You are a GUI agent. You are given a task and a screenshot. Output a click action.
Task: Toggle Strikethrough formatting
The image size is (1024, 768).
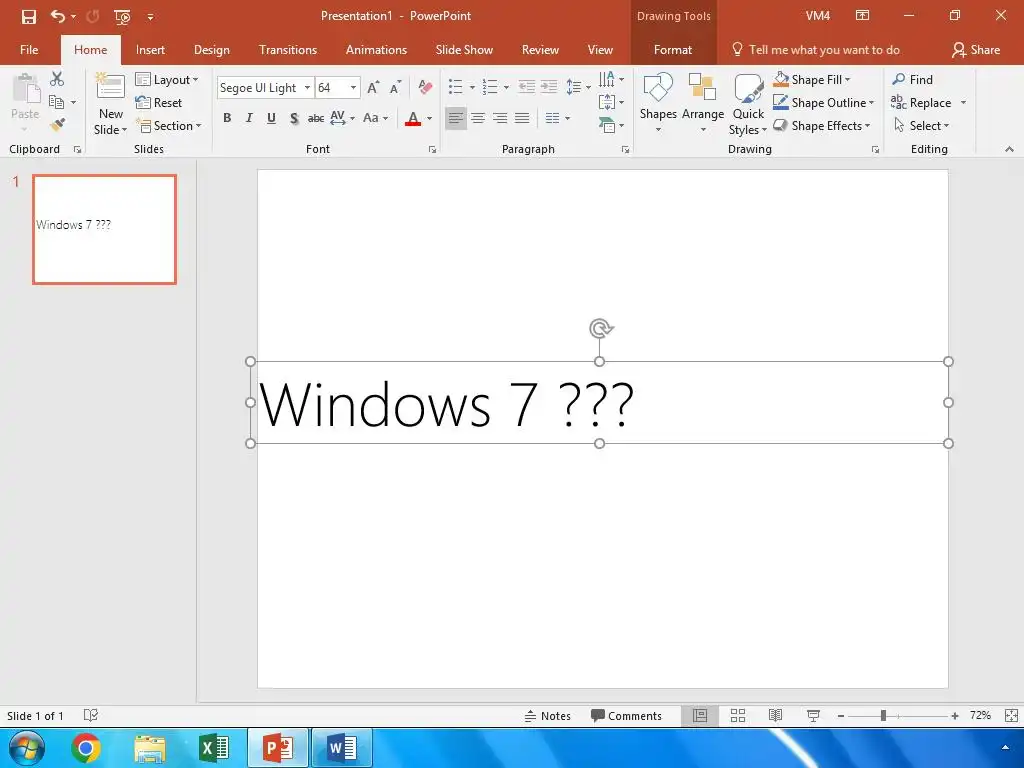click(316, 118)
